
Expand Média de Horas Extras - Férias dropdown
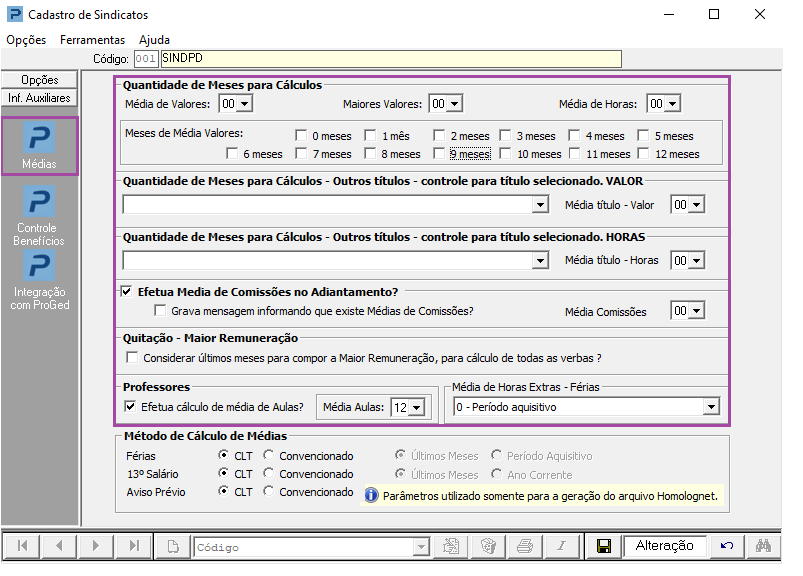[710, 407]
